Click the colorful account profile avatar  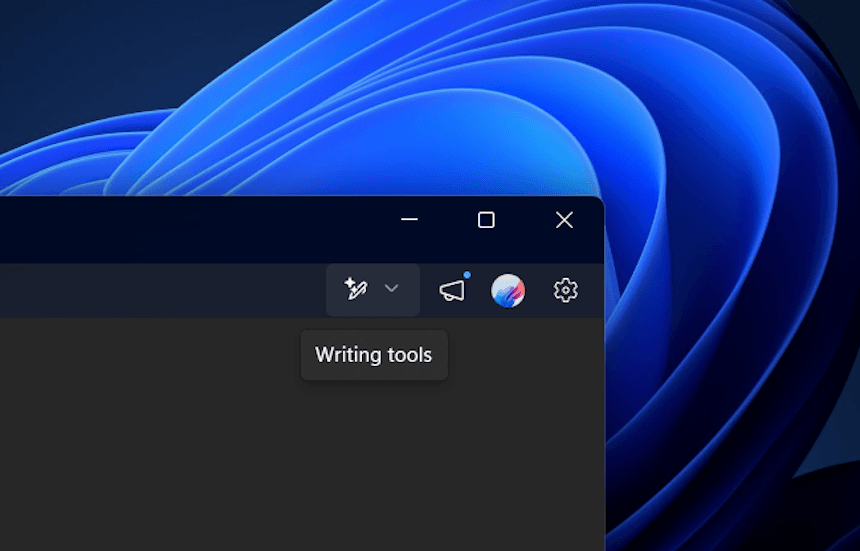(x=508, y=291)
